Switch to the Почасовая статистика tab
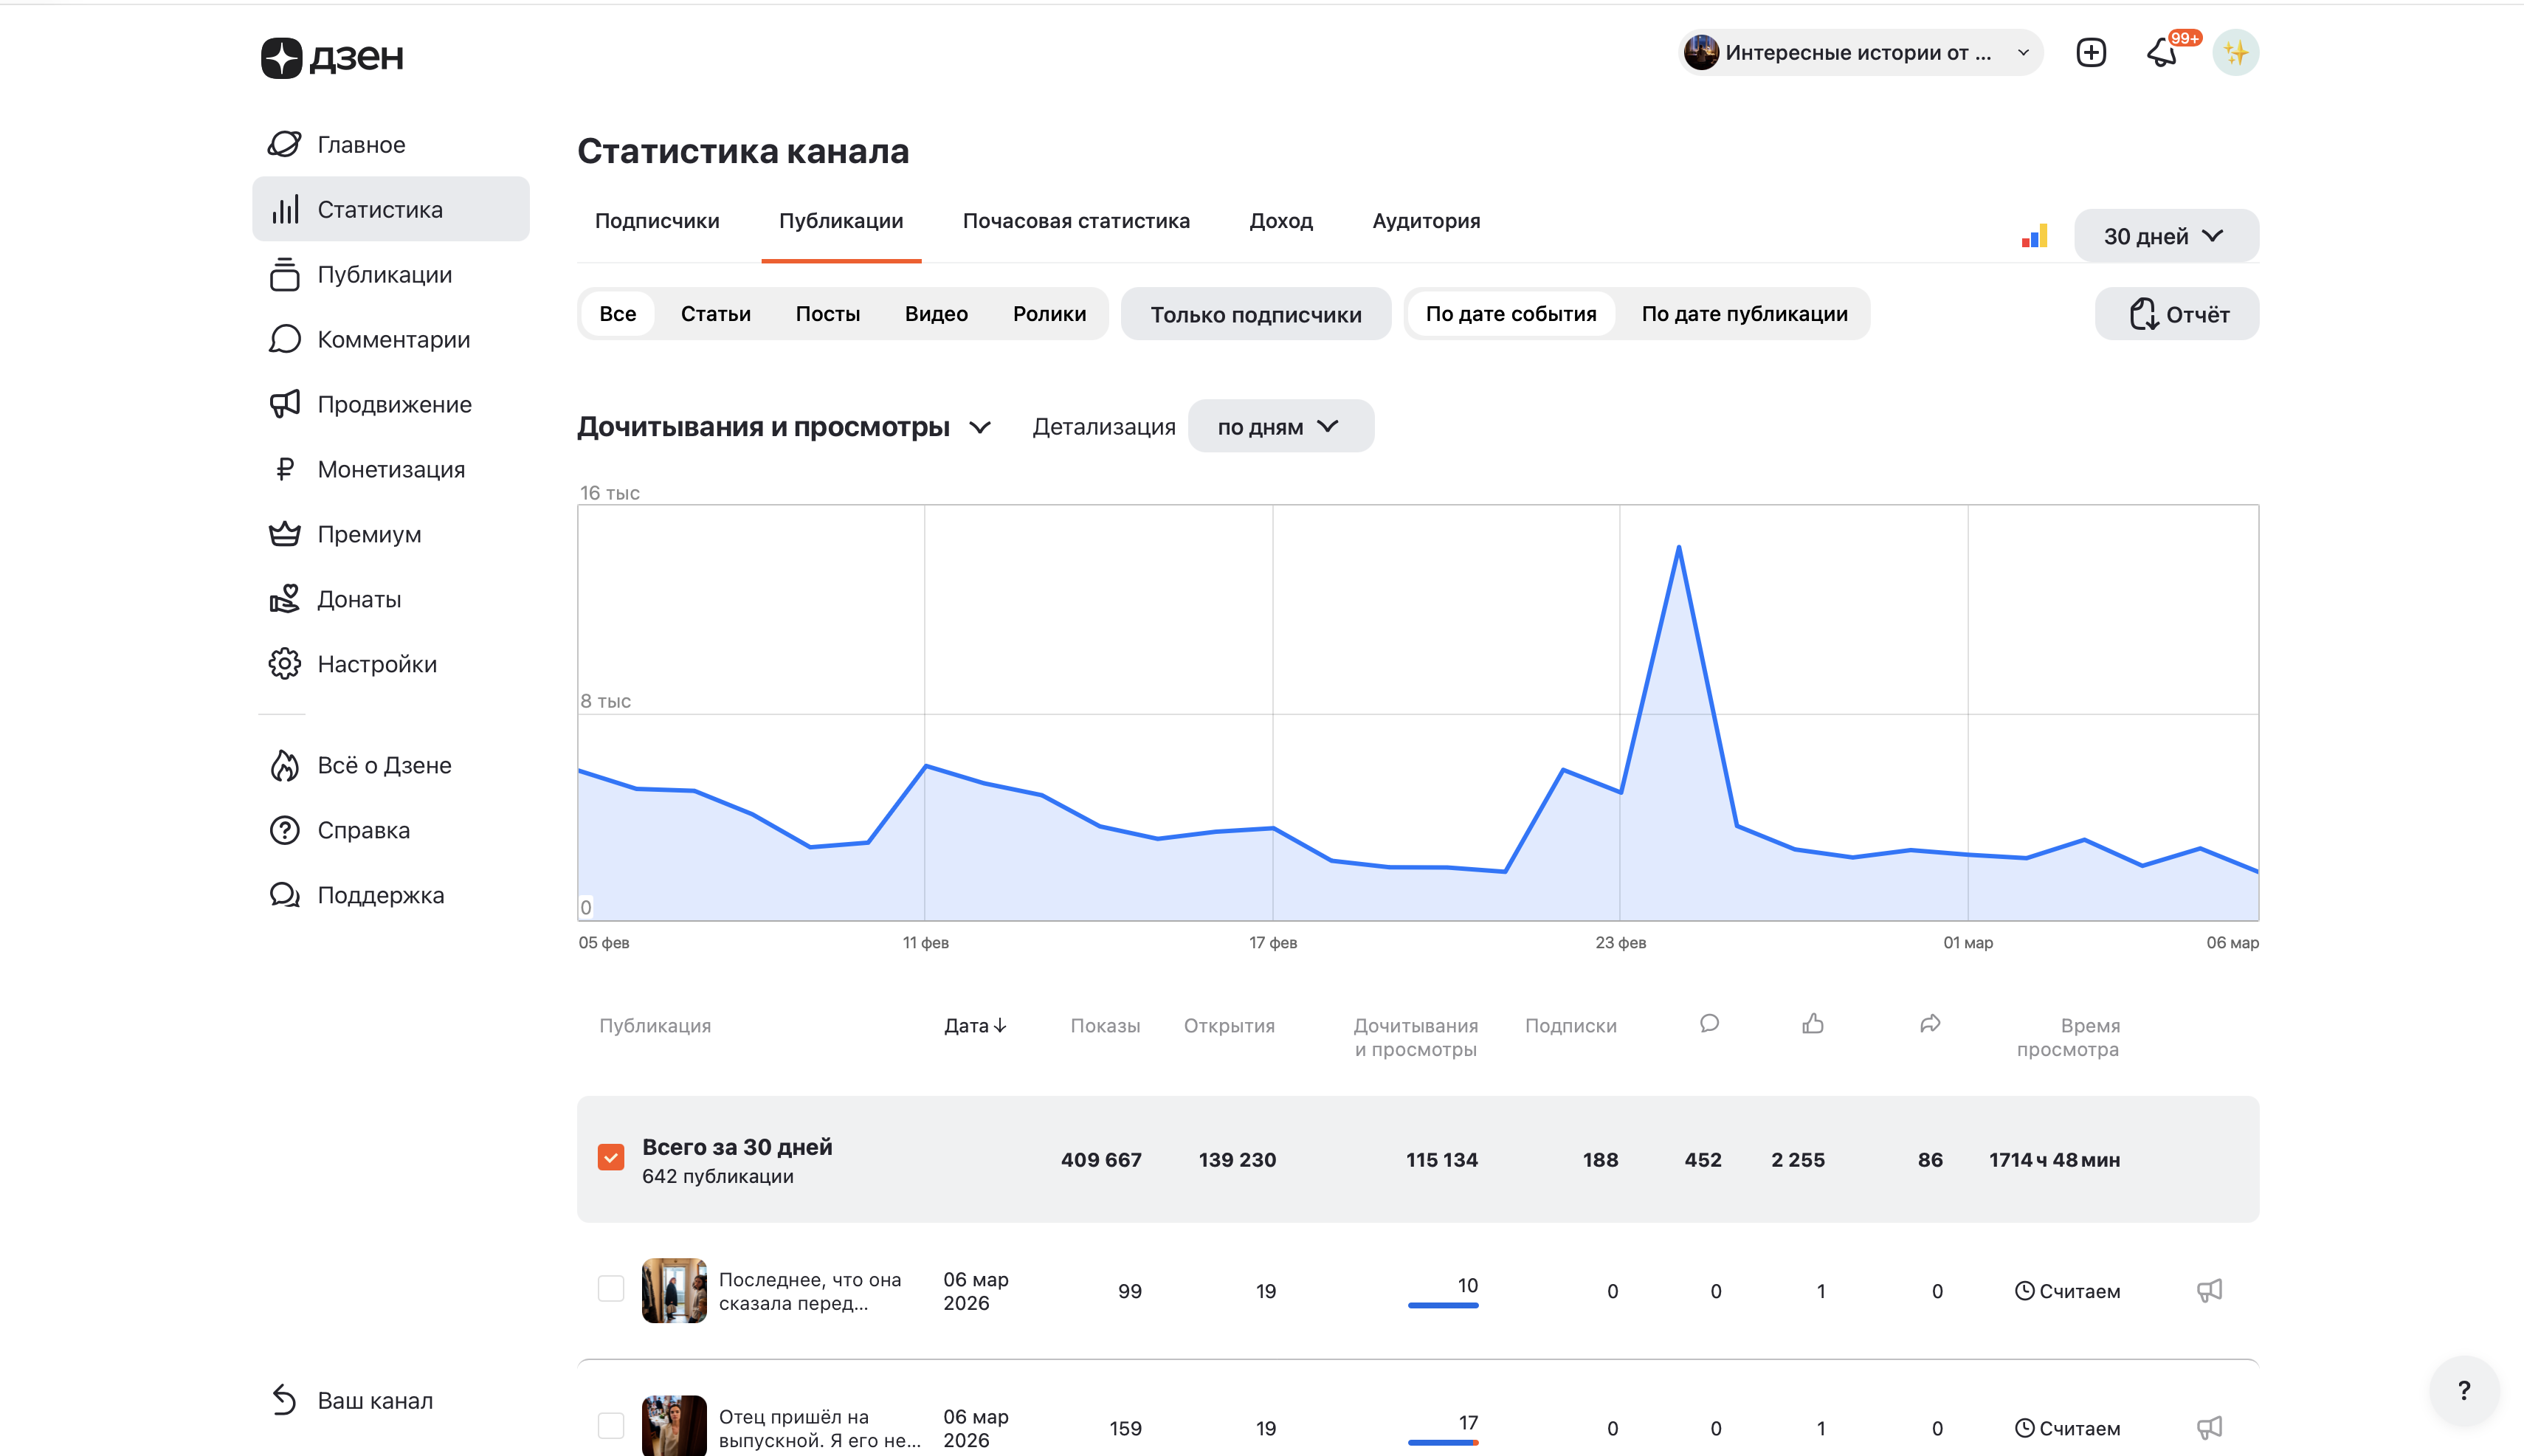The image size is (2524, 1456). [x=1075, y=221]
